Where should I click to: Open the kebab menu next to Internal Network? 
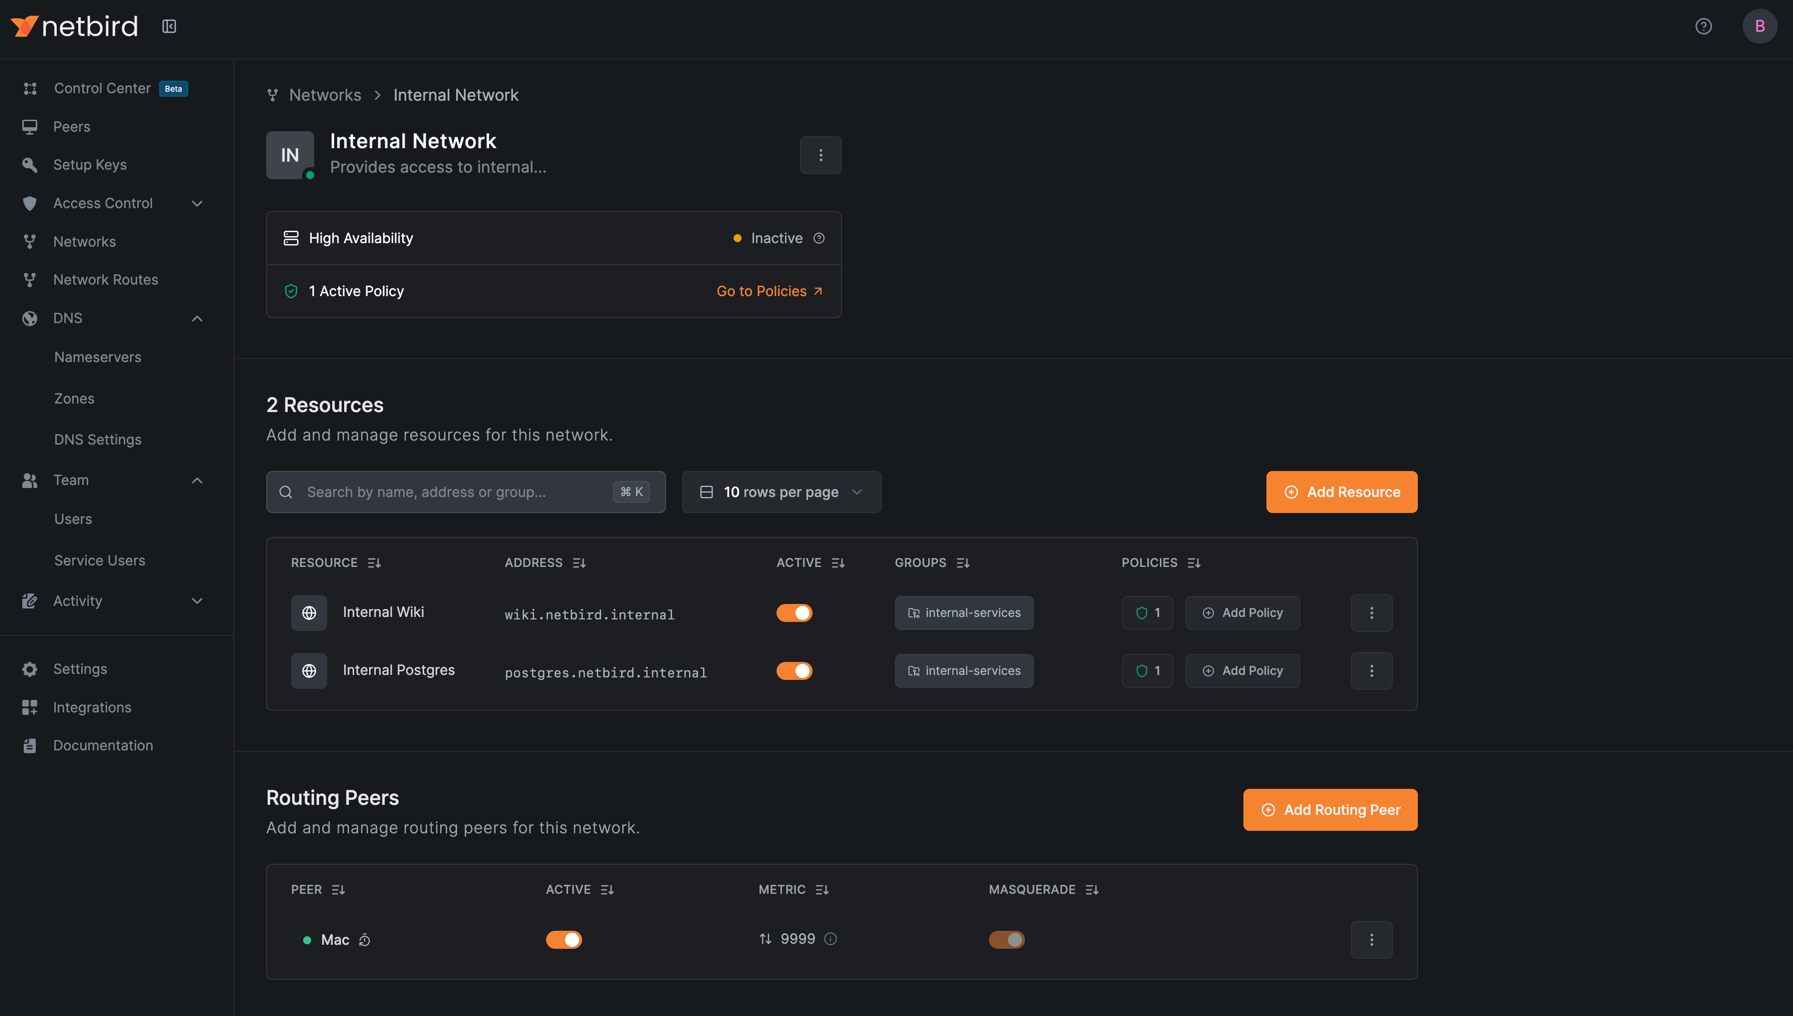[820, 155]
